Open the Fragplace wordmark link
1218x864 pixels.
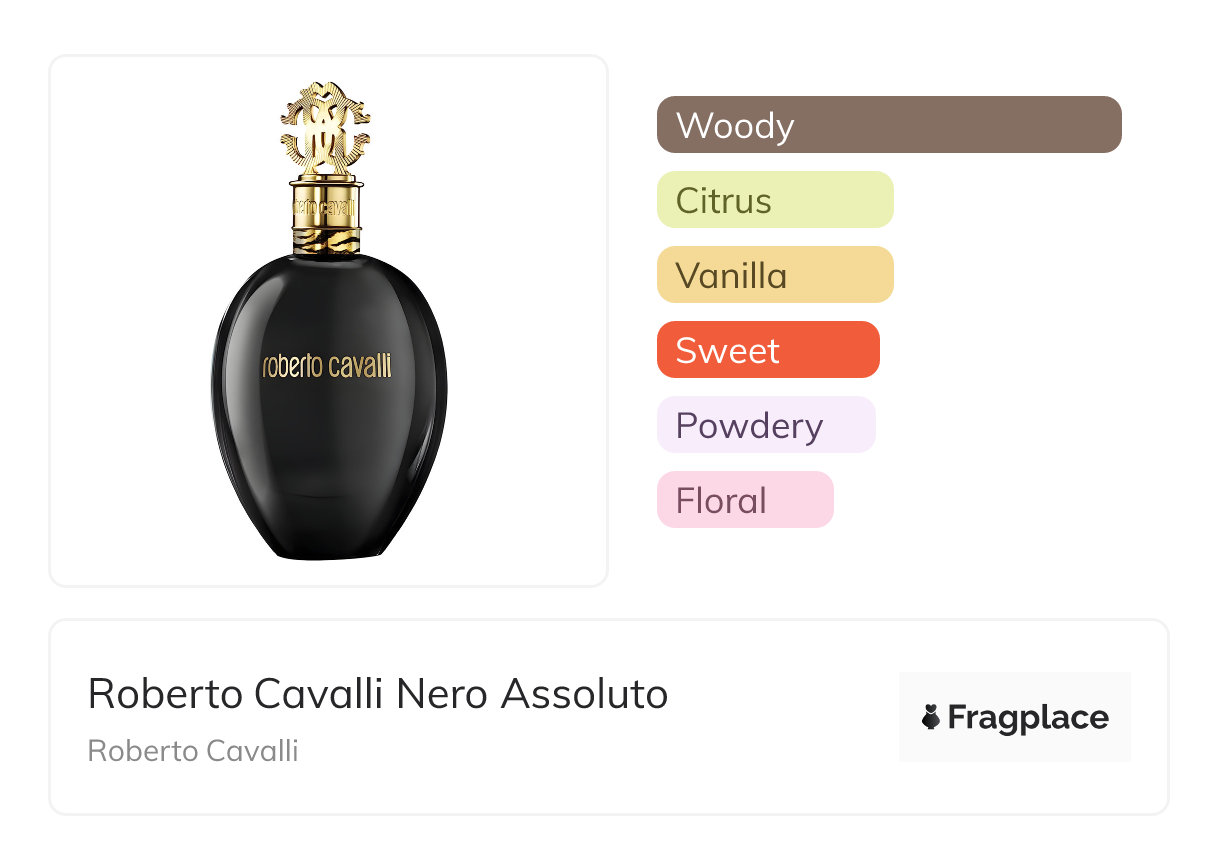click(x=1028, y=718)
